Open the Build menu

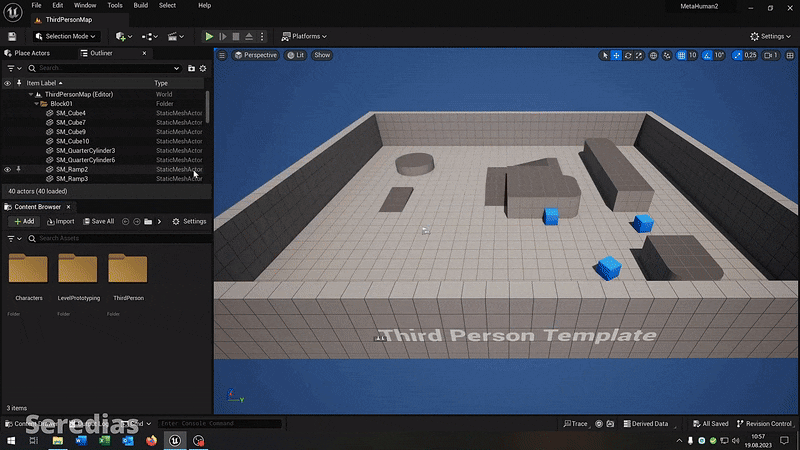click(x=141, y=5)
